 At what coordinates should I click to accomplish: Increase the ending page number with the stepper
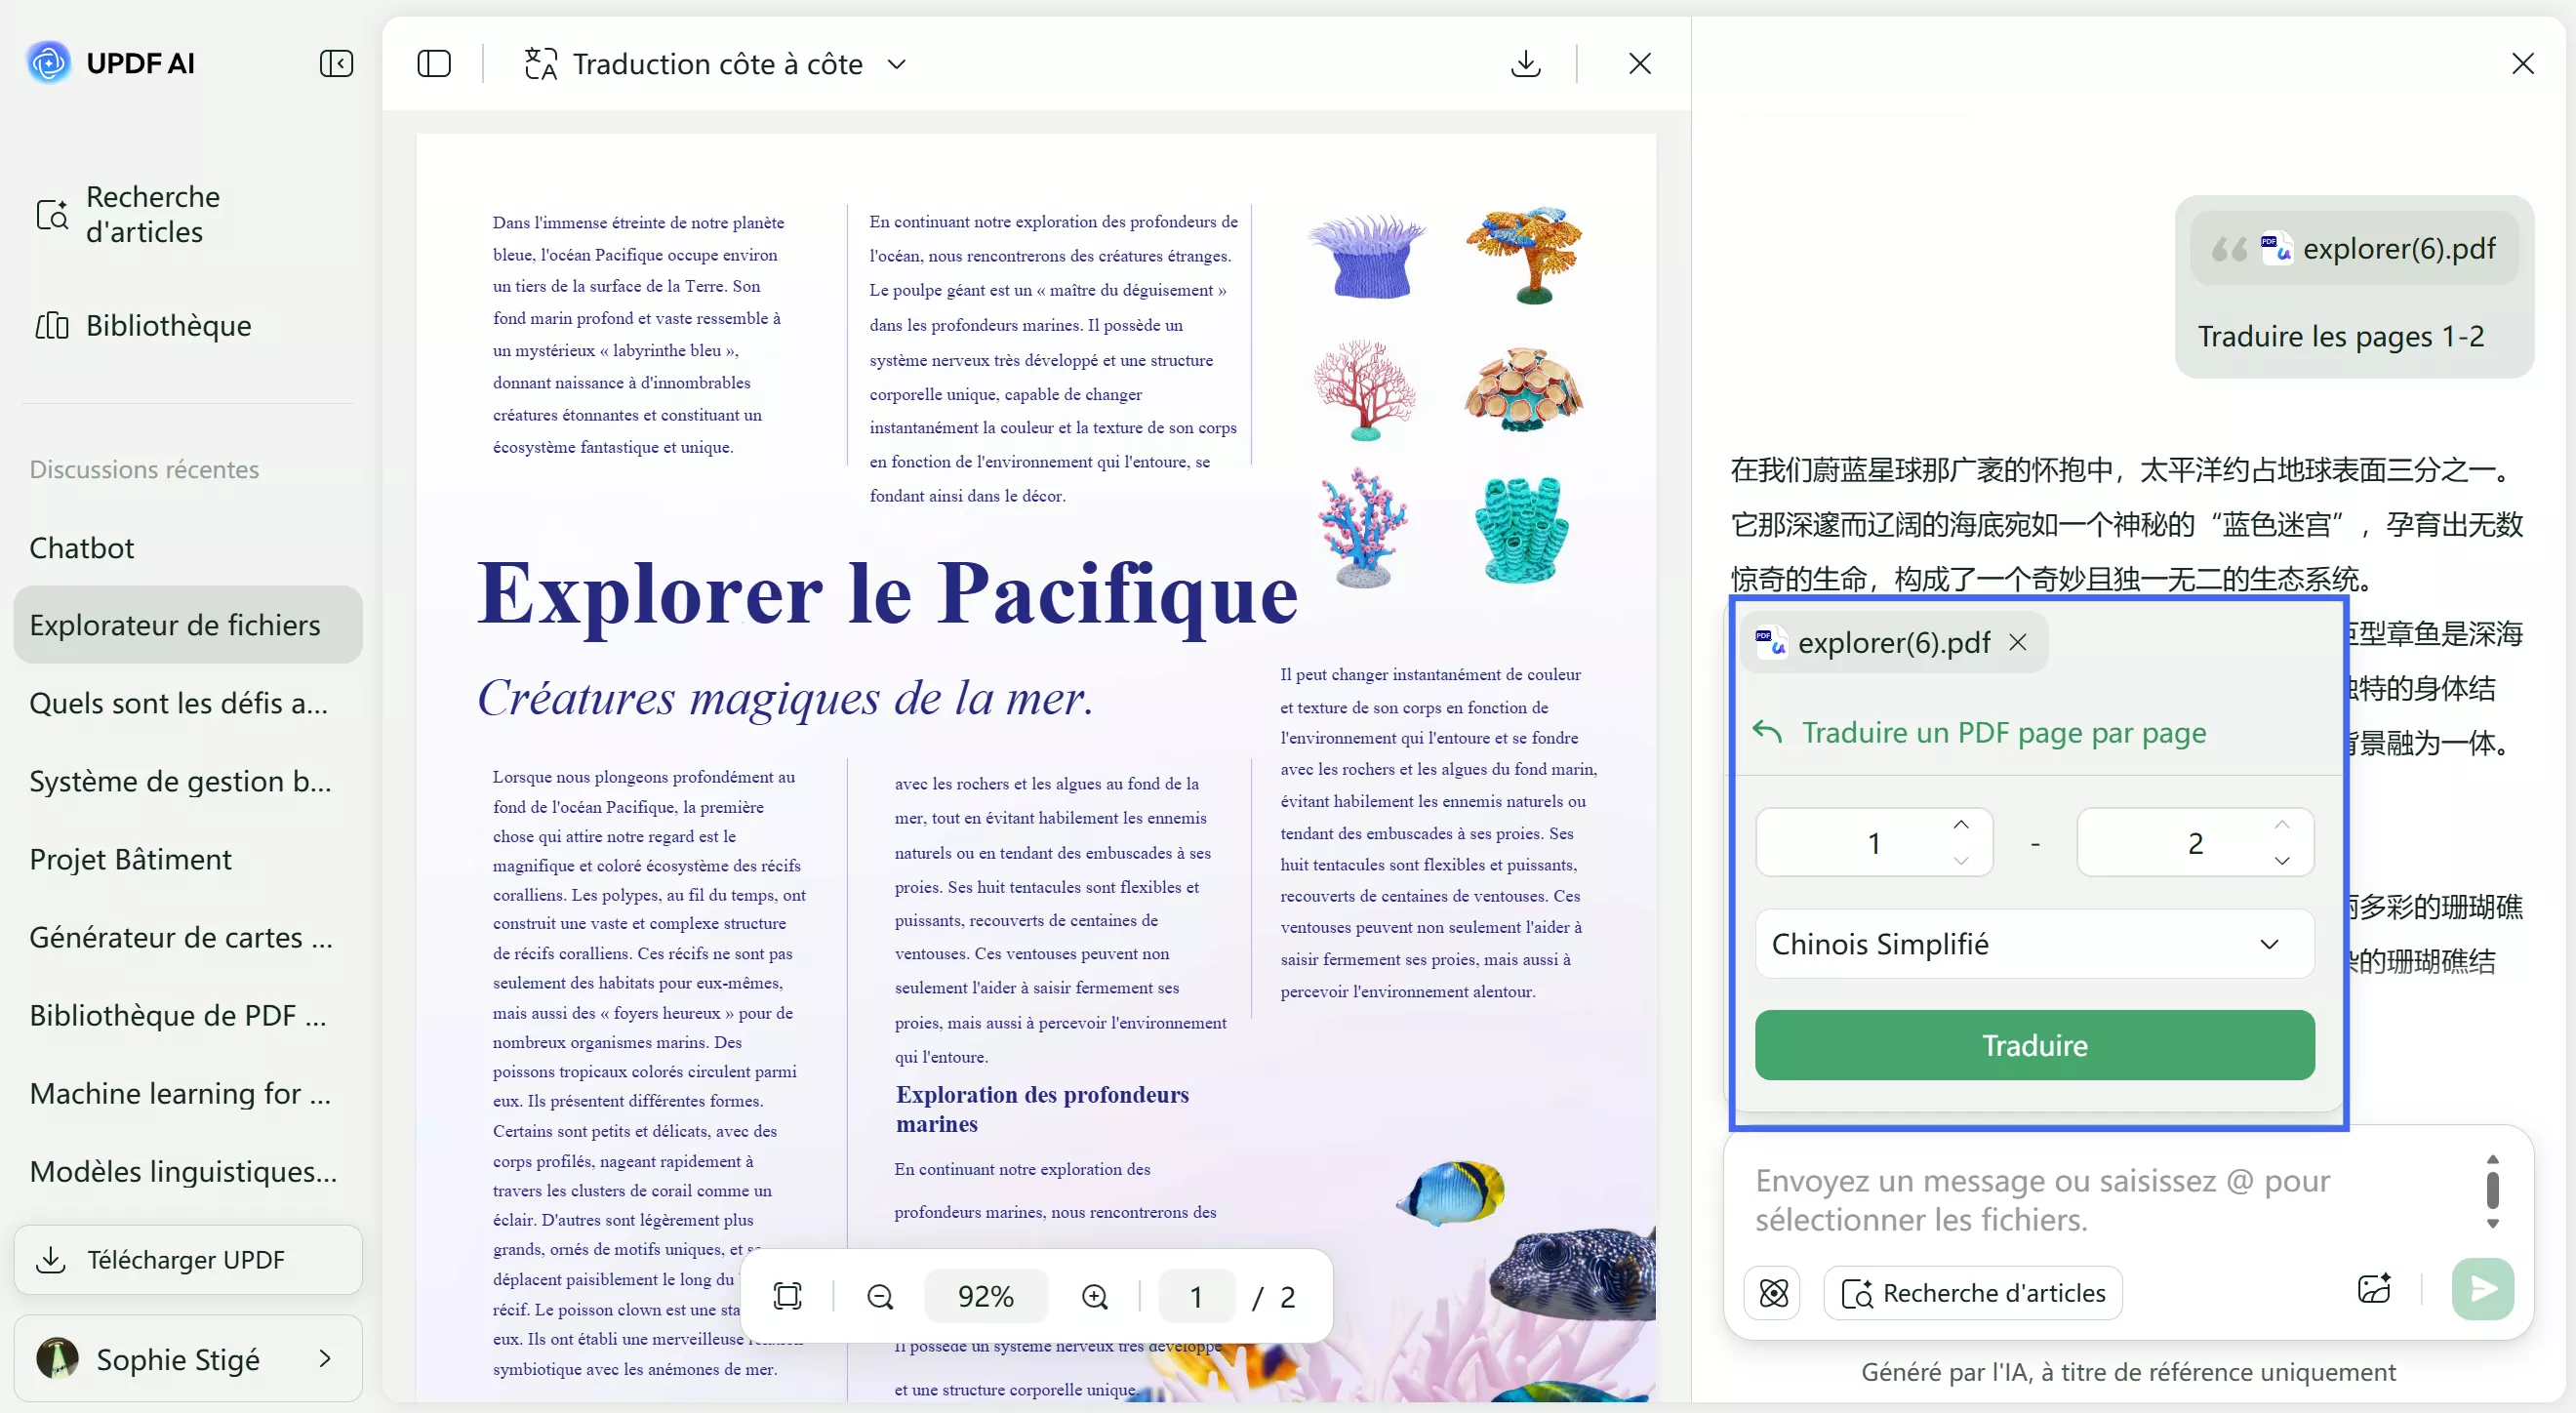tap(2282, 827)
